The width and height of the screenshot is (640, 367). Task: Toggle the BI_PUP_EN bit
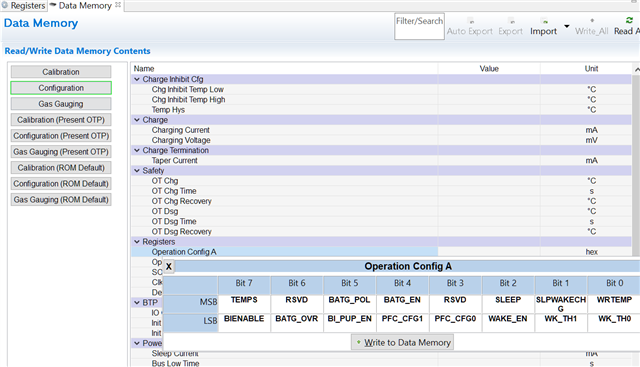(x=349, y=323)
